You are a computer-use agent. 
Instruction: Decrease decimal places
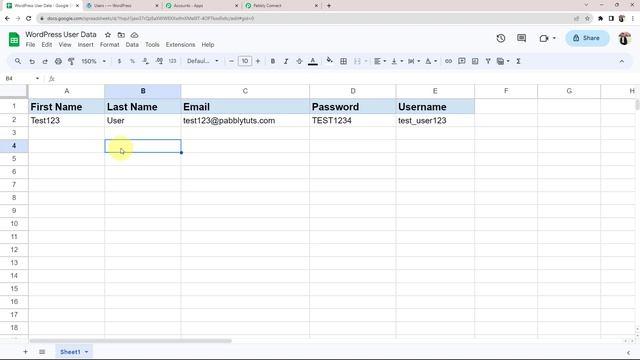(x=146, y=61)
